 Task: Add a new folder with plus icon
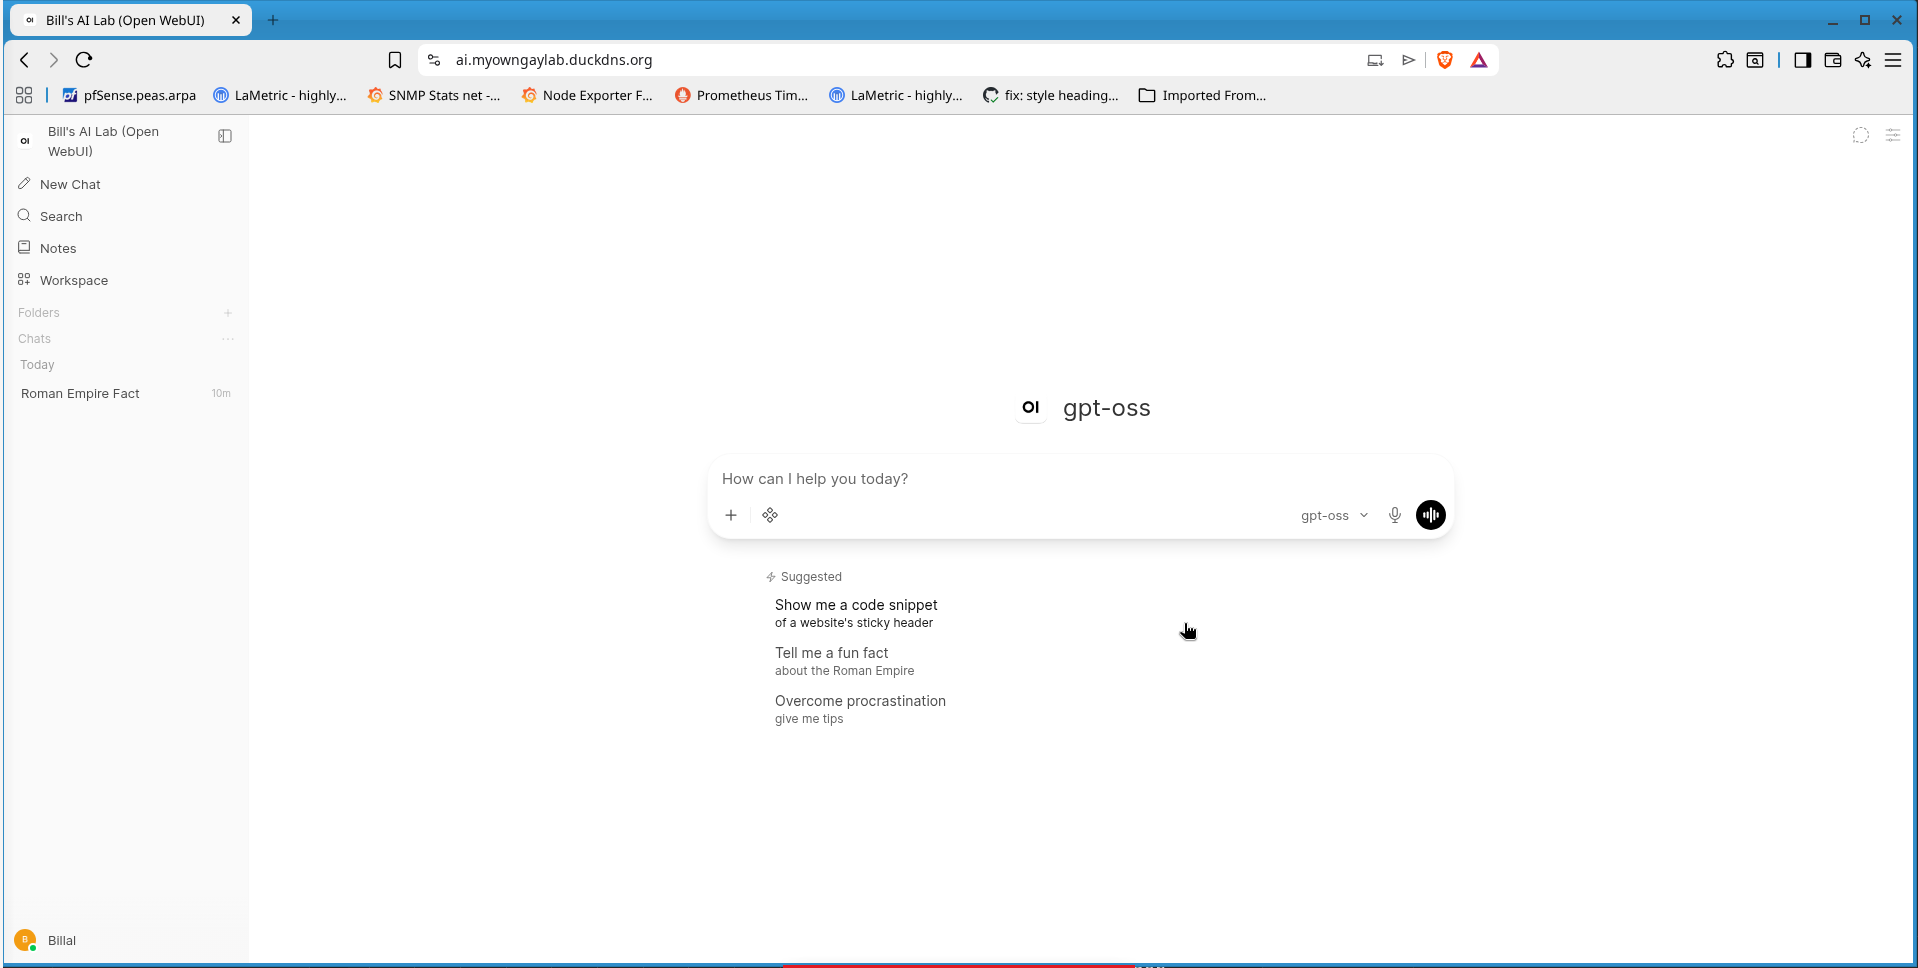pyautogui.click(x=228, y=313)
